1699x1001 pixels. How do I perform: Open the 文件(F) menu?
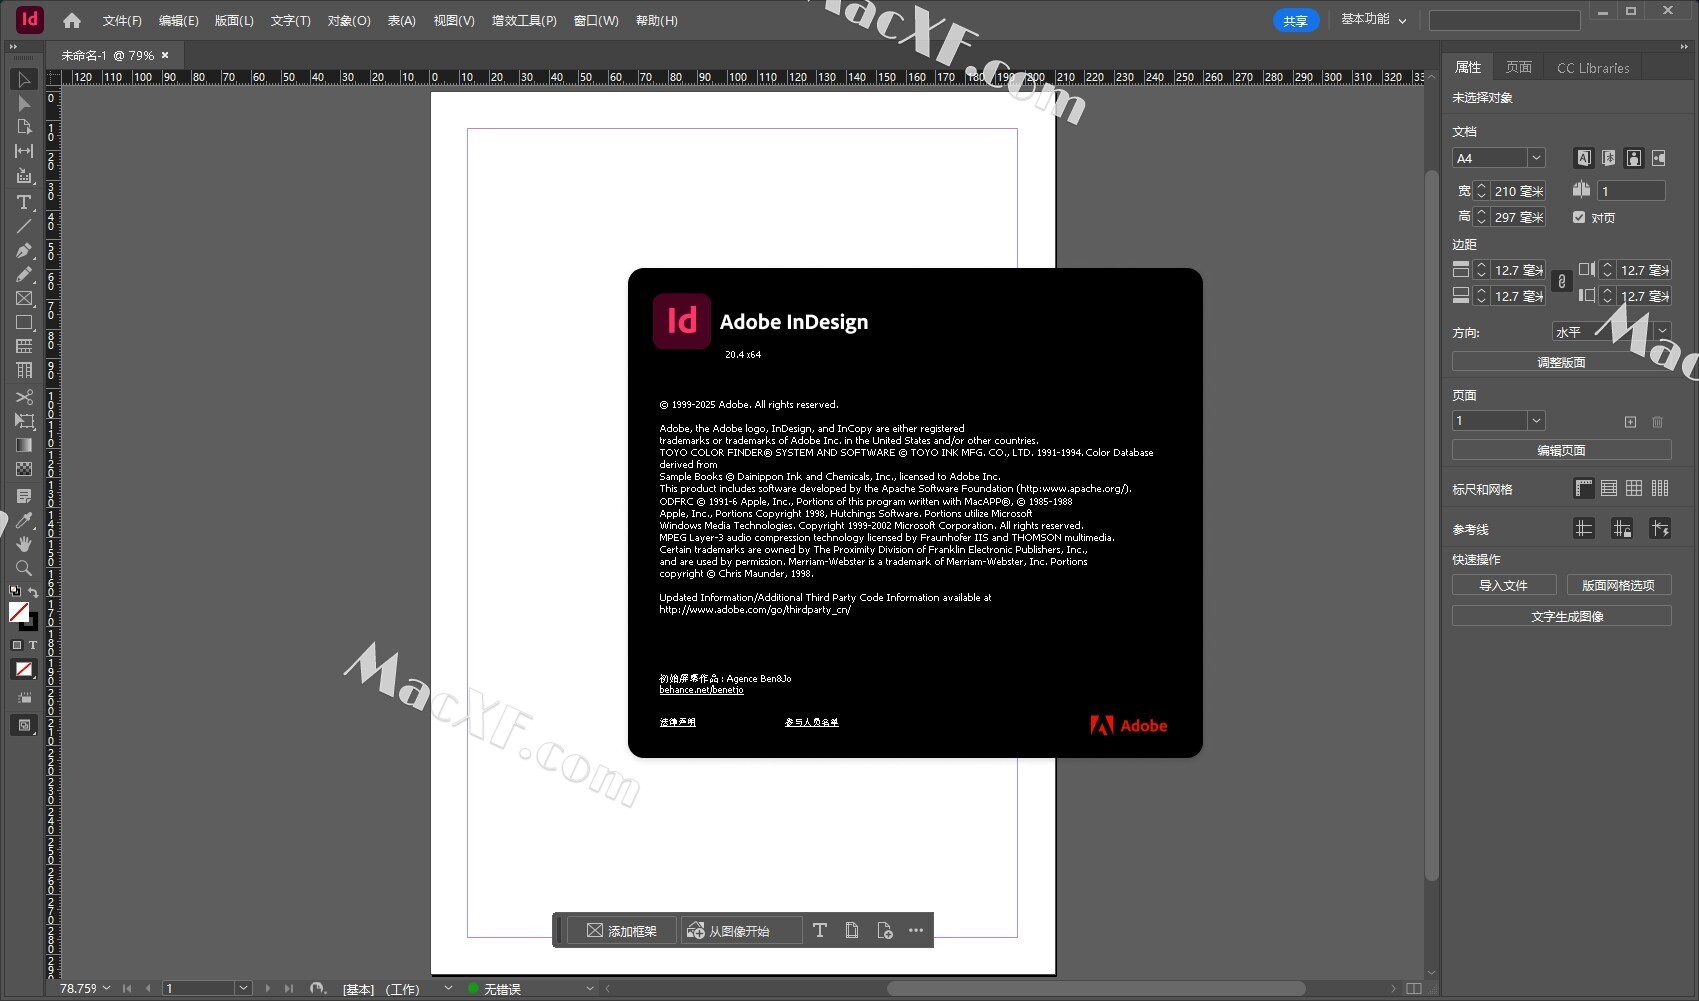tap(122, 20)
